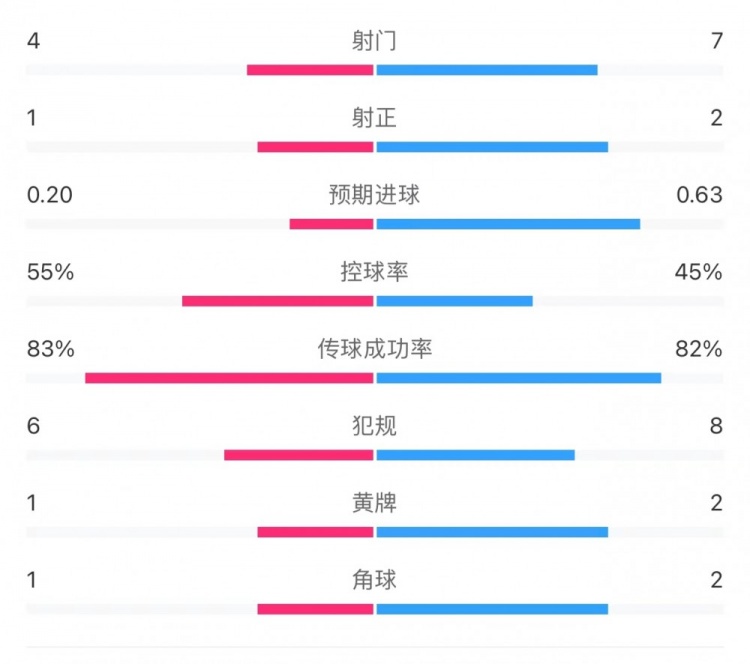Click the pink 控球率 bar
The width and height of the screenshot is (750, 664).
click(278, 300)
